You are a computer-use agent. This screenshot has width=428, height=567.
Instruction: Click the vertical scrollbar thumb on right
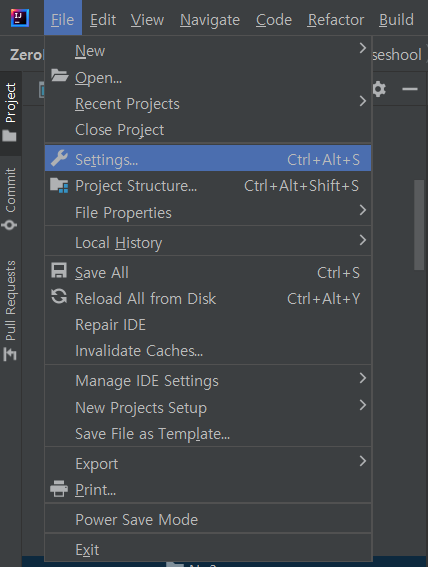(x=419, y=225)
